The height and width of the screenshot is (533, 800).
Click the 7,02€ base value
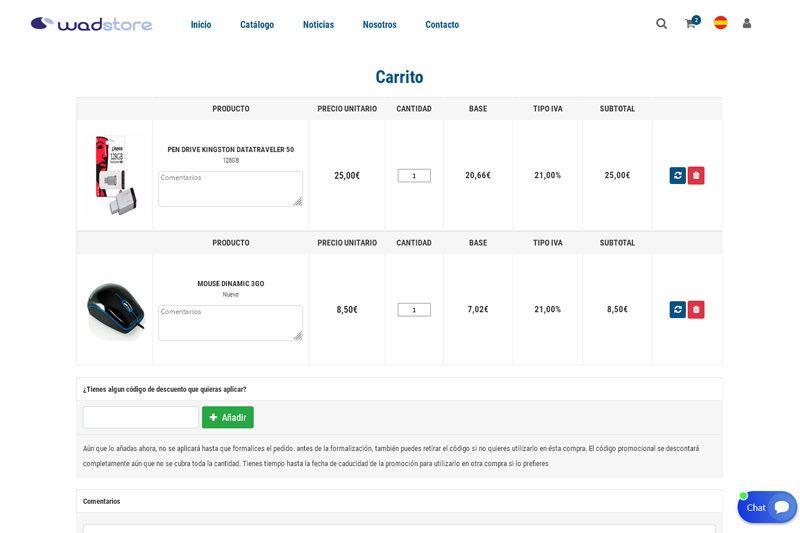478,309
